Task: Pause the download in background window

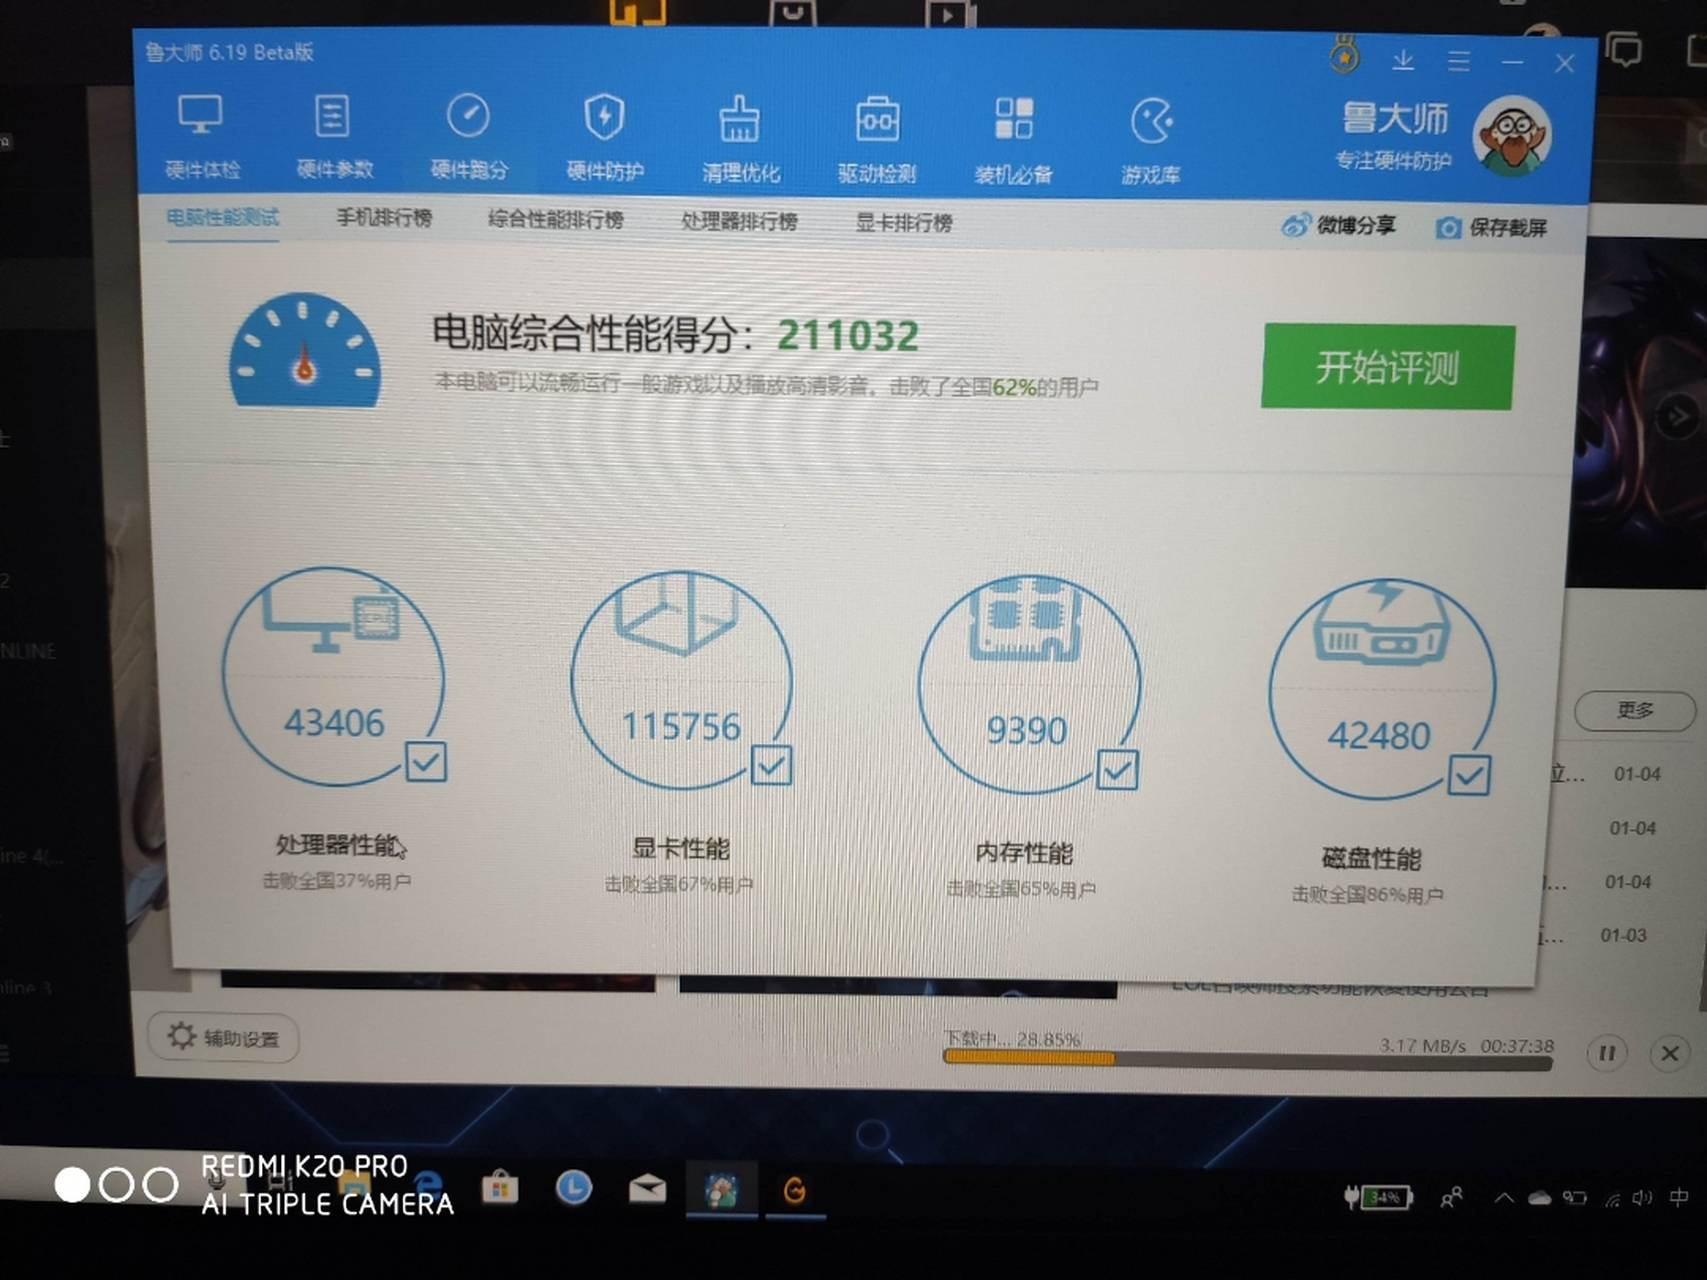Action: [x=1607, y=1053]
